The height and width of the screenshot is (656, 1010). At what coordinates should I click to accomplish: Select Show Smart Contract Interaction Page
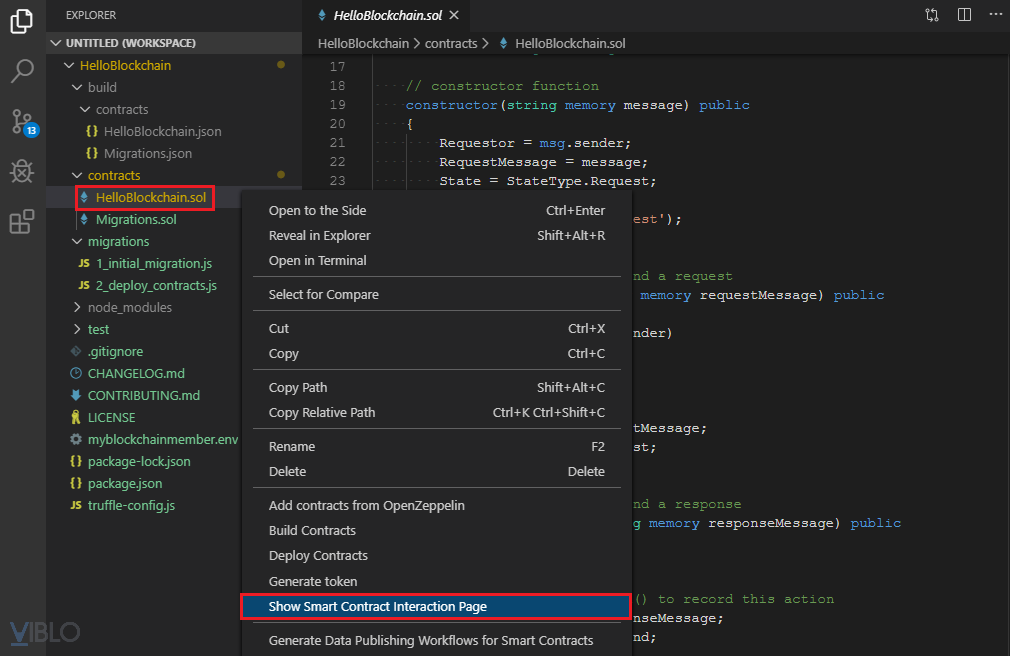tap(377, 606)
